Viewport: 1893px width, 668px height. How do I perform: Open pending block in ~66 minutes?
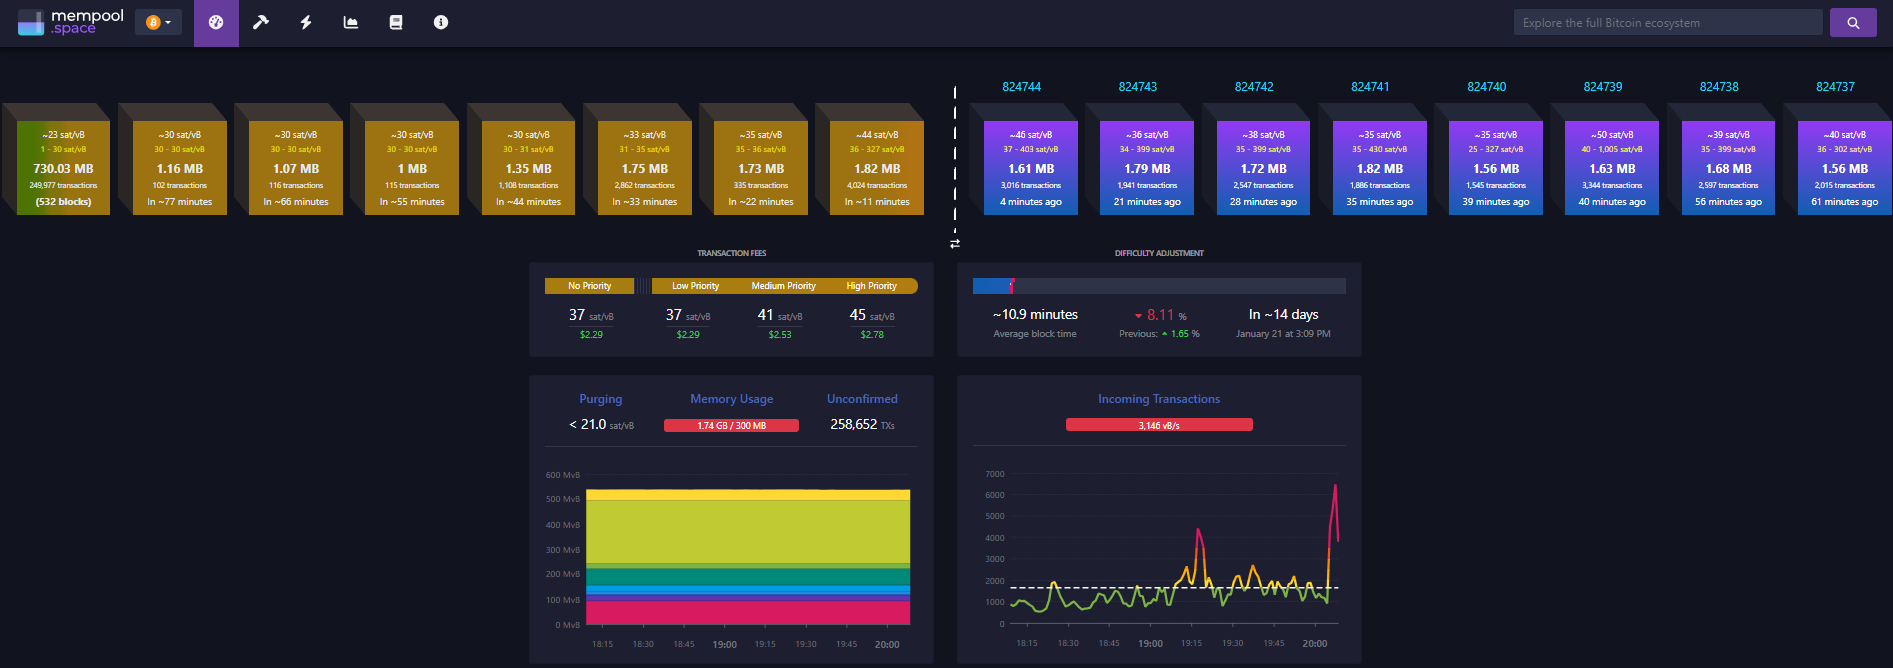pos(296,168)
